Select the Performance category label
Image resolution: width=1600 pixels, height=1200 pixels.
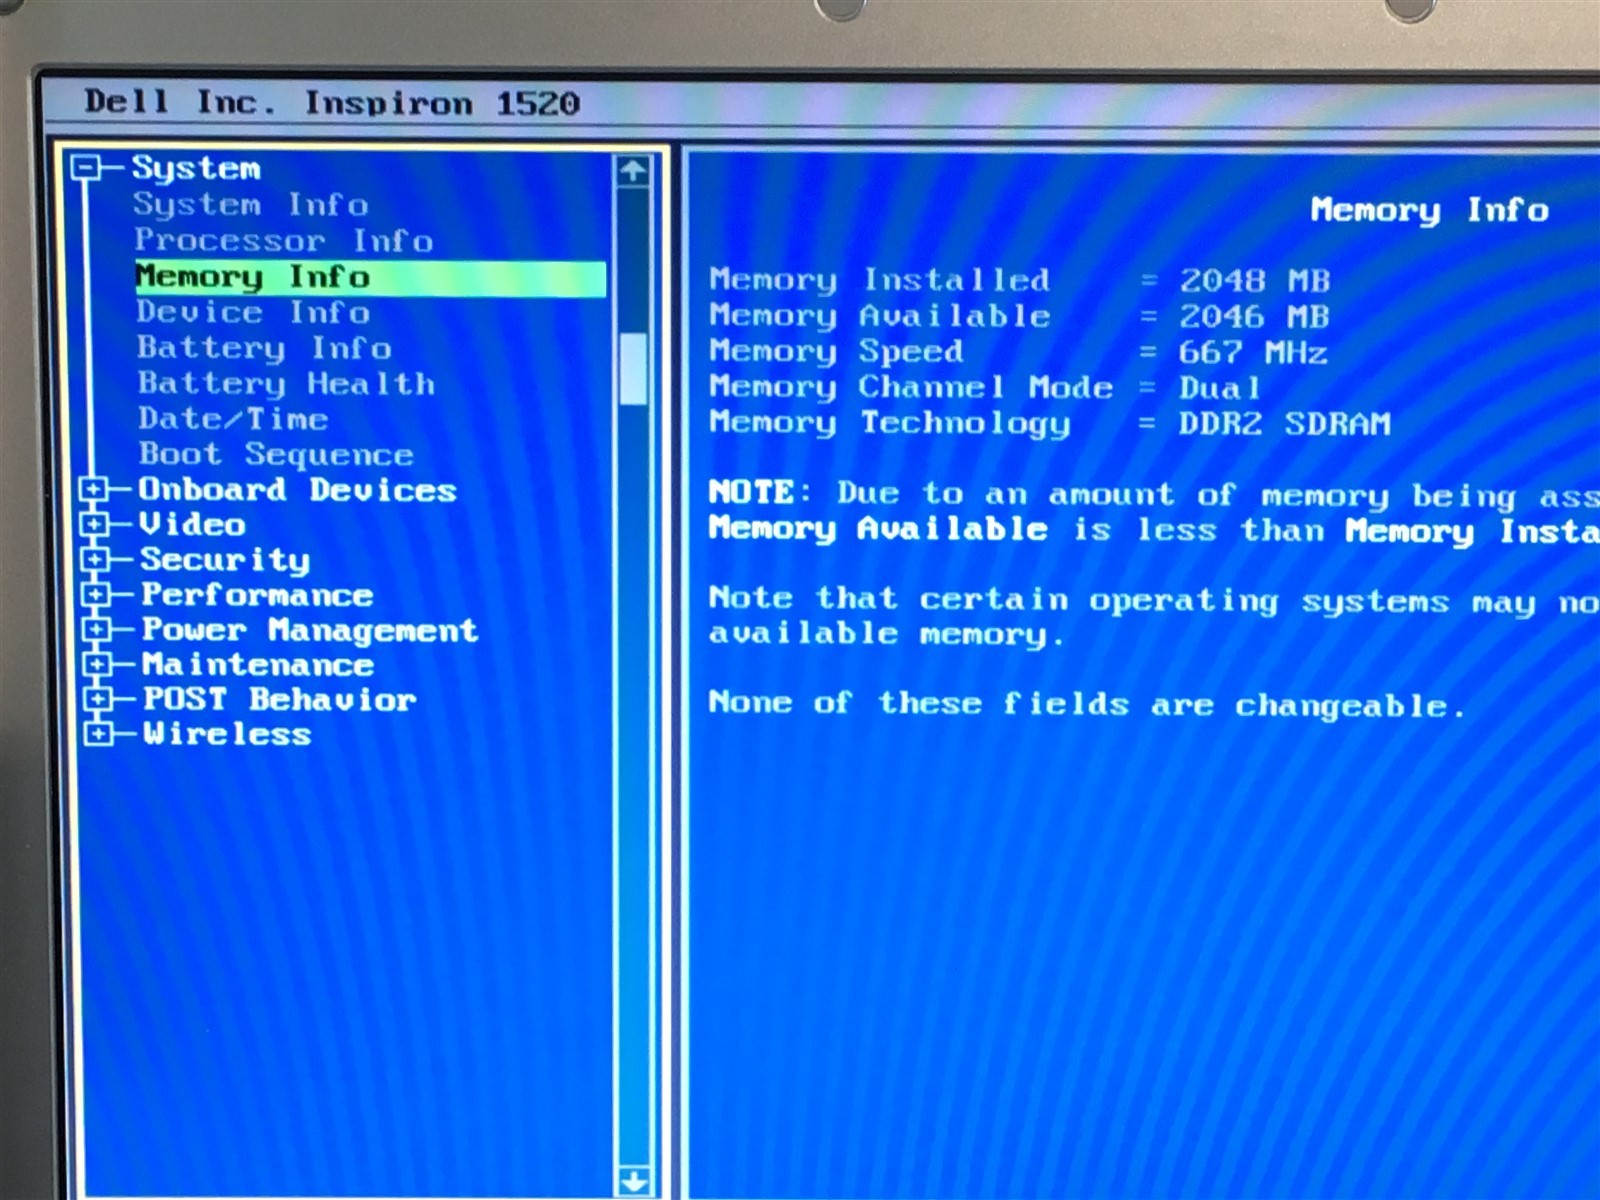pos(257,595)
